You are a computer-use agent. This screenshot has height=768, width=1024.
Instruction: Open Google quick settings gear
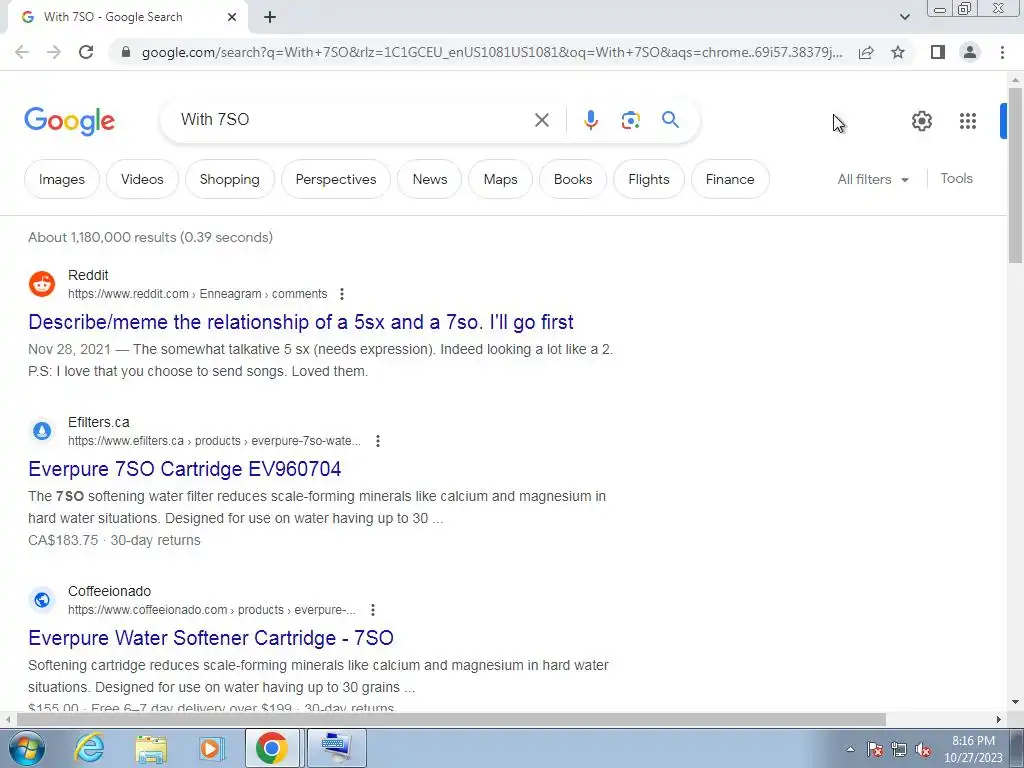pos(921,121)
